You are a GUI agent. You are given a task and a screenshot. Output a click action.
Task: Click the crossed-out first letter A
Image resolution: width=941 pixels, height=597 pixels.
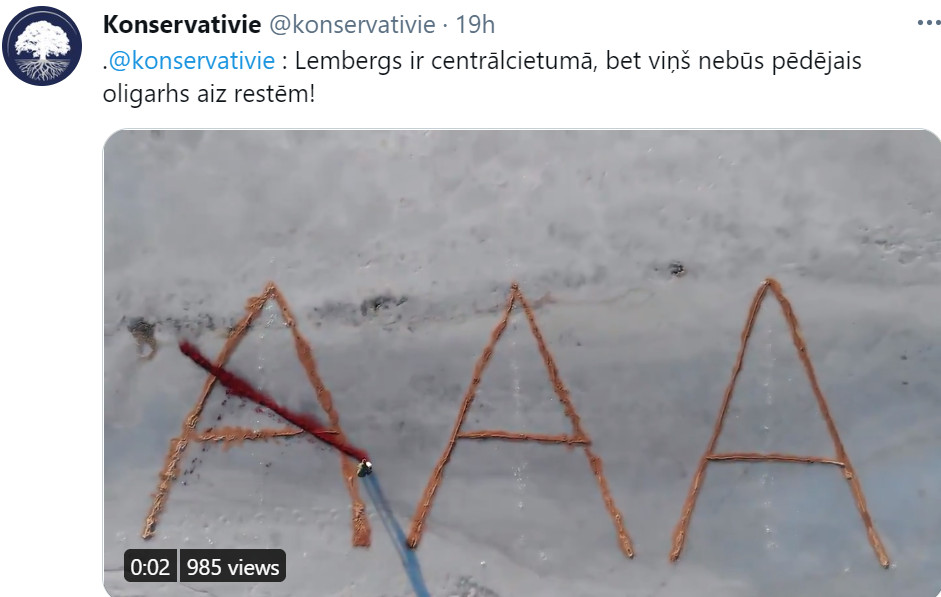(x=258, y=414)
